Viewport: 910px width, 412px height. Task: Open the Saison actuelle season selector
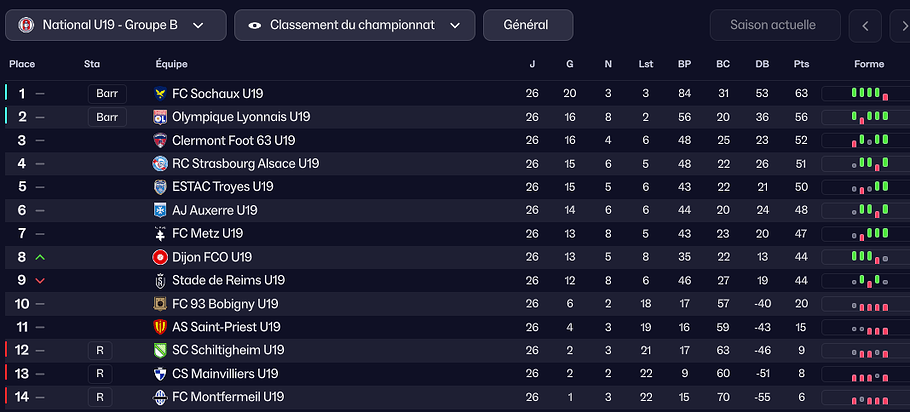tap(773, 25)
